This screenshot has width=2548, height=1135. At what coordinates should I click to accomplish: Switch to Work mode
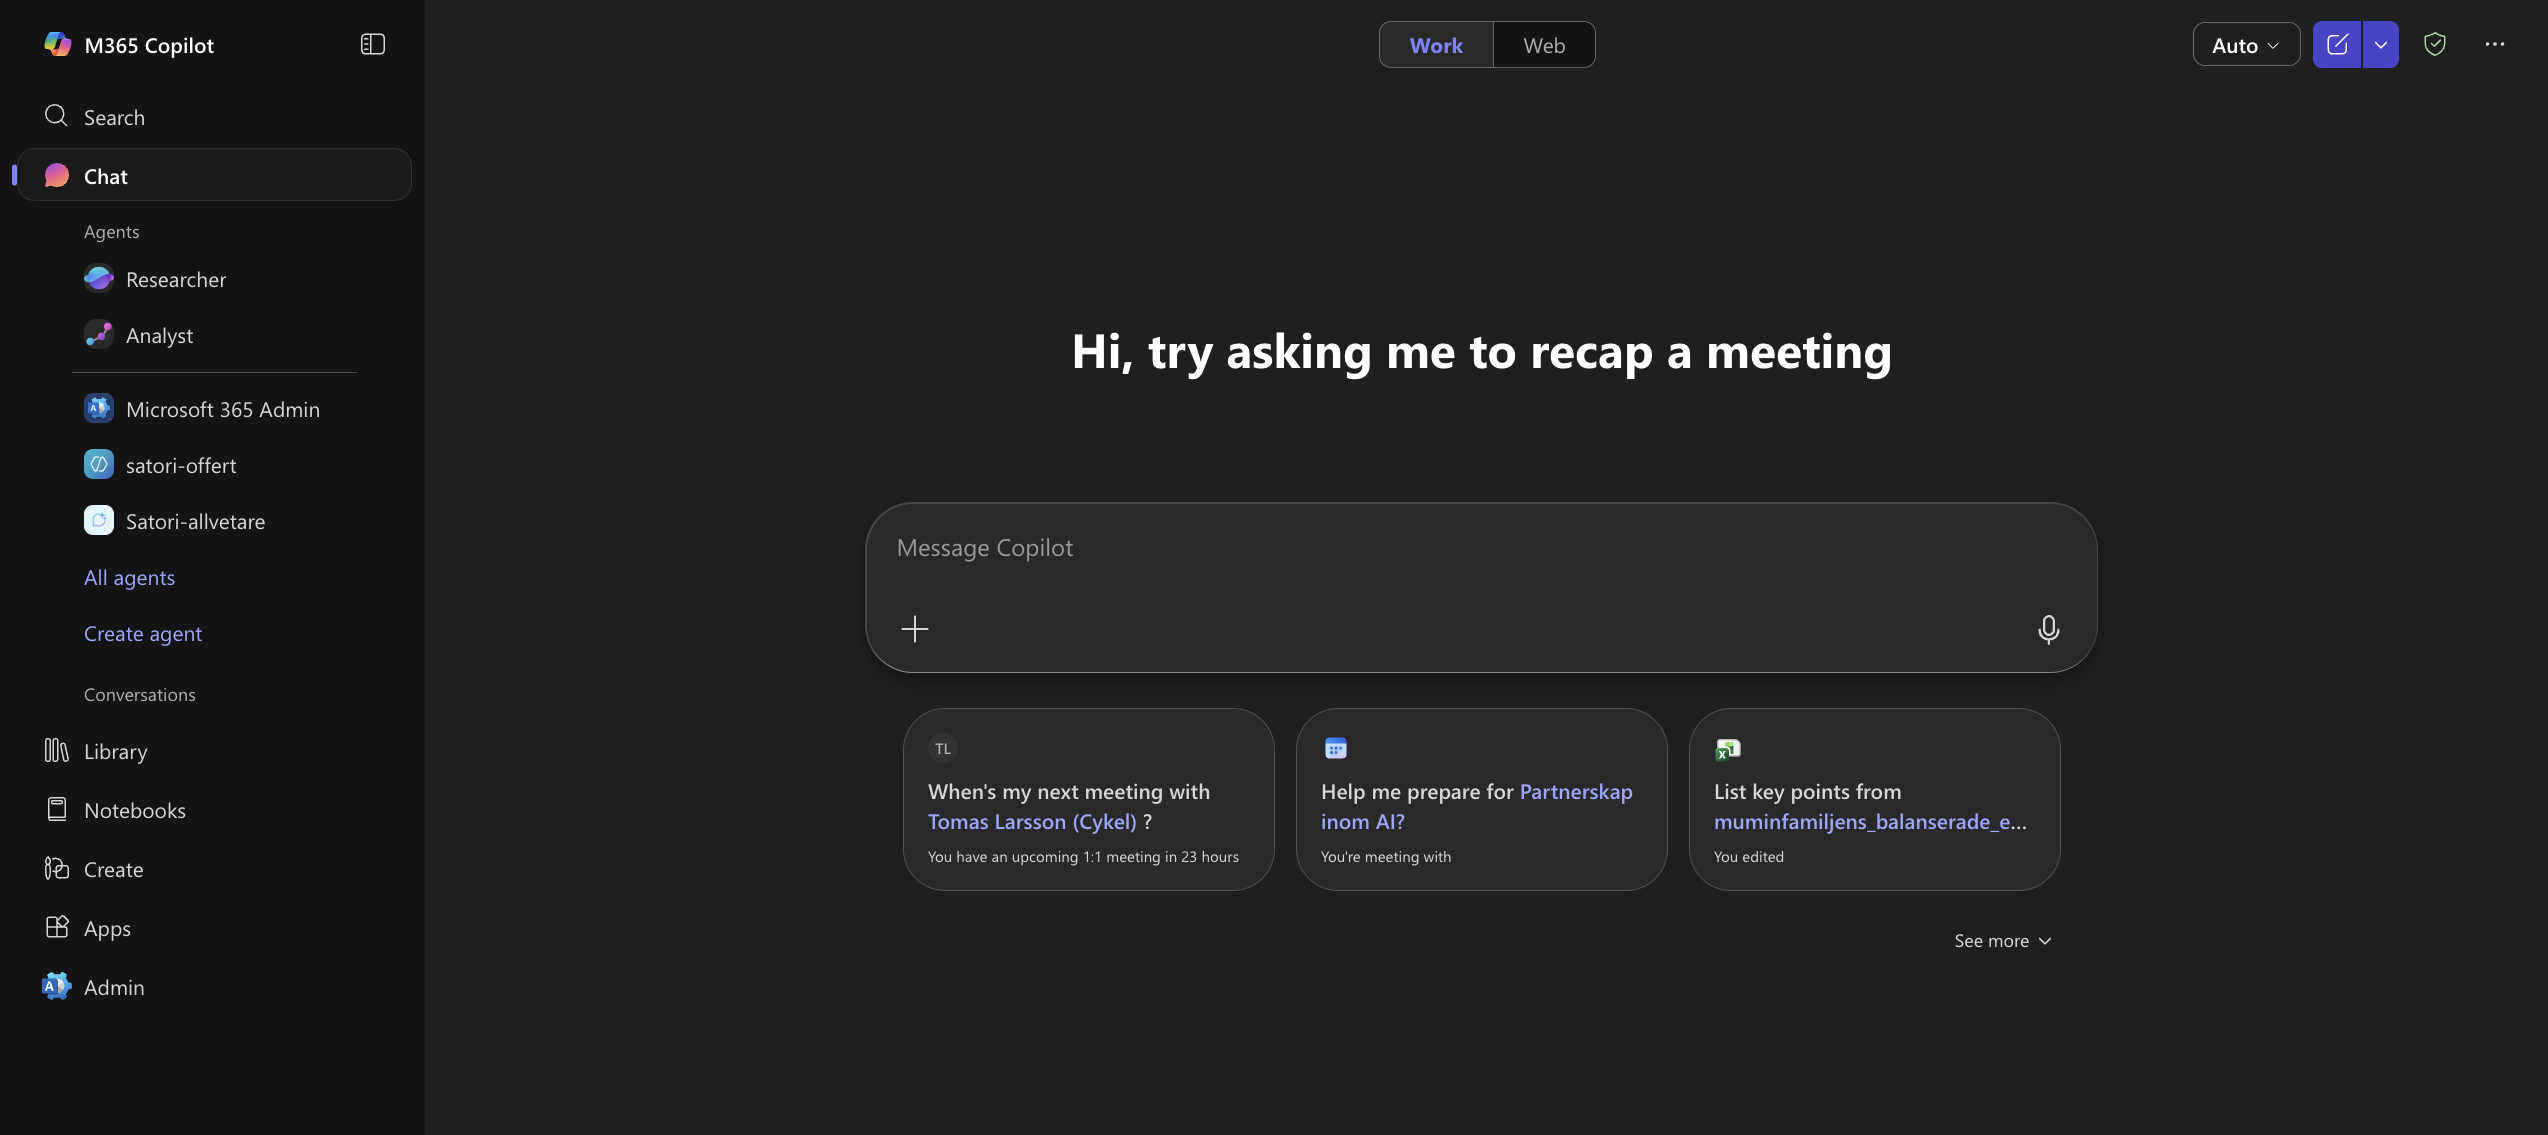(x=1436, y=45)
